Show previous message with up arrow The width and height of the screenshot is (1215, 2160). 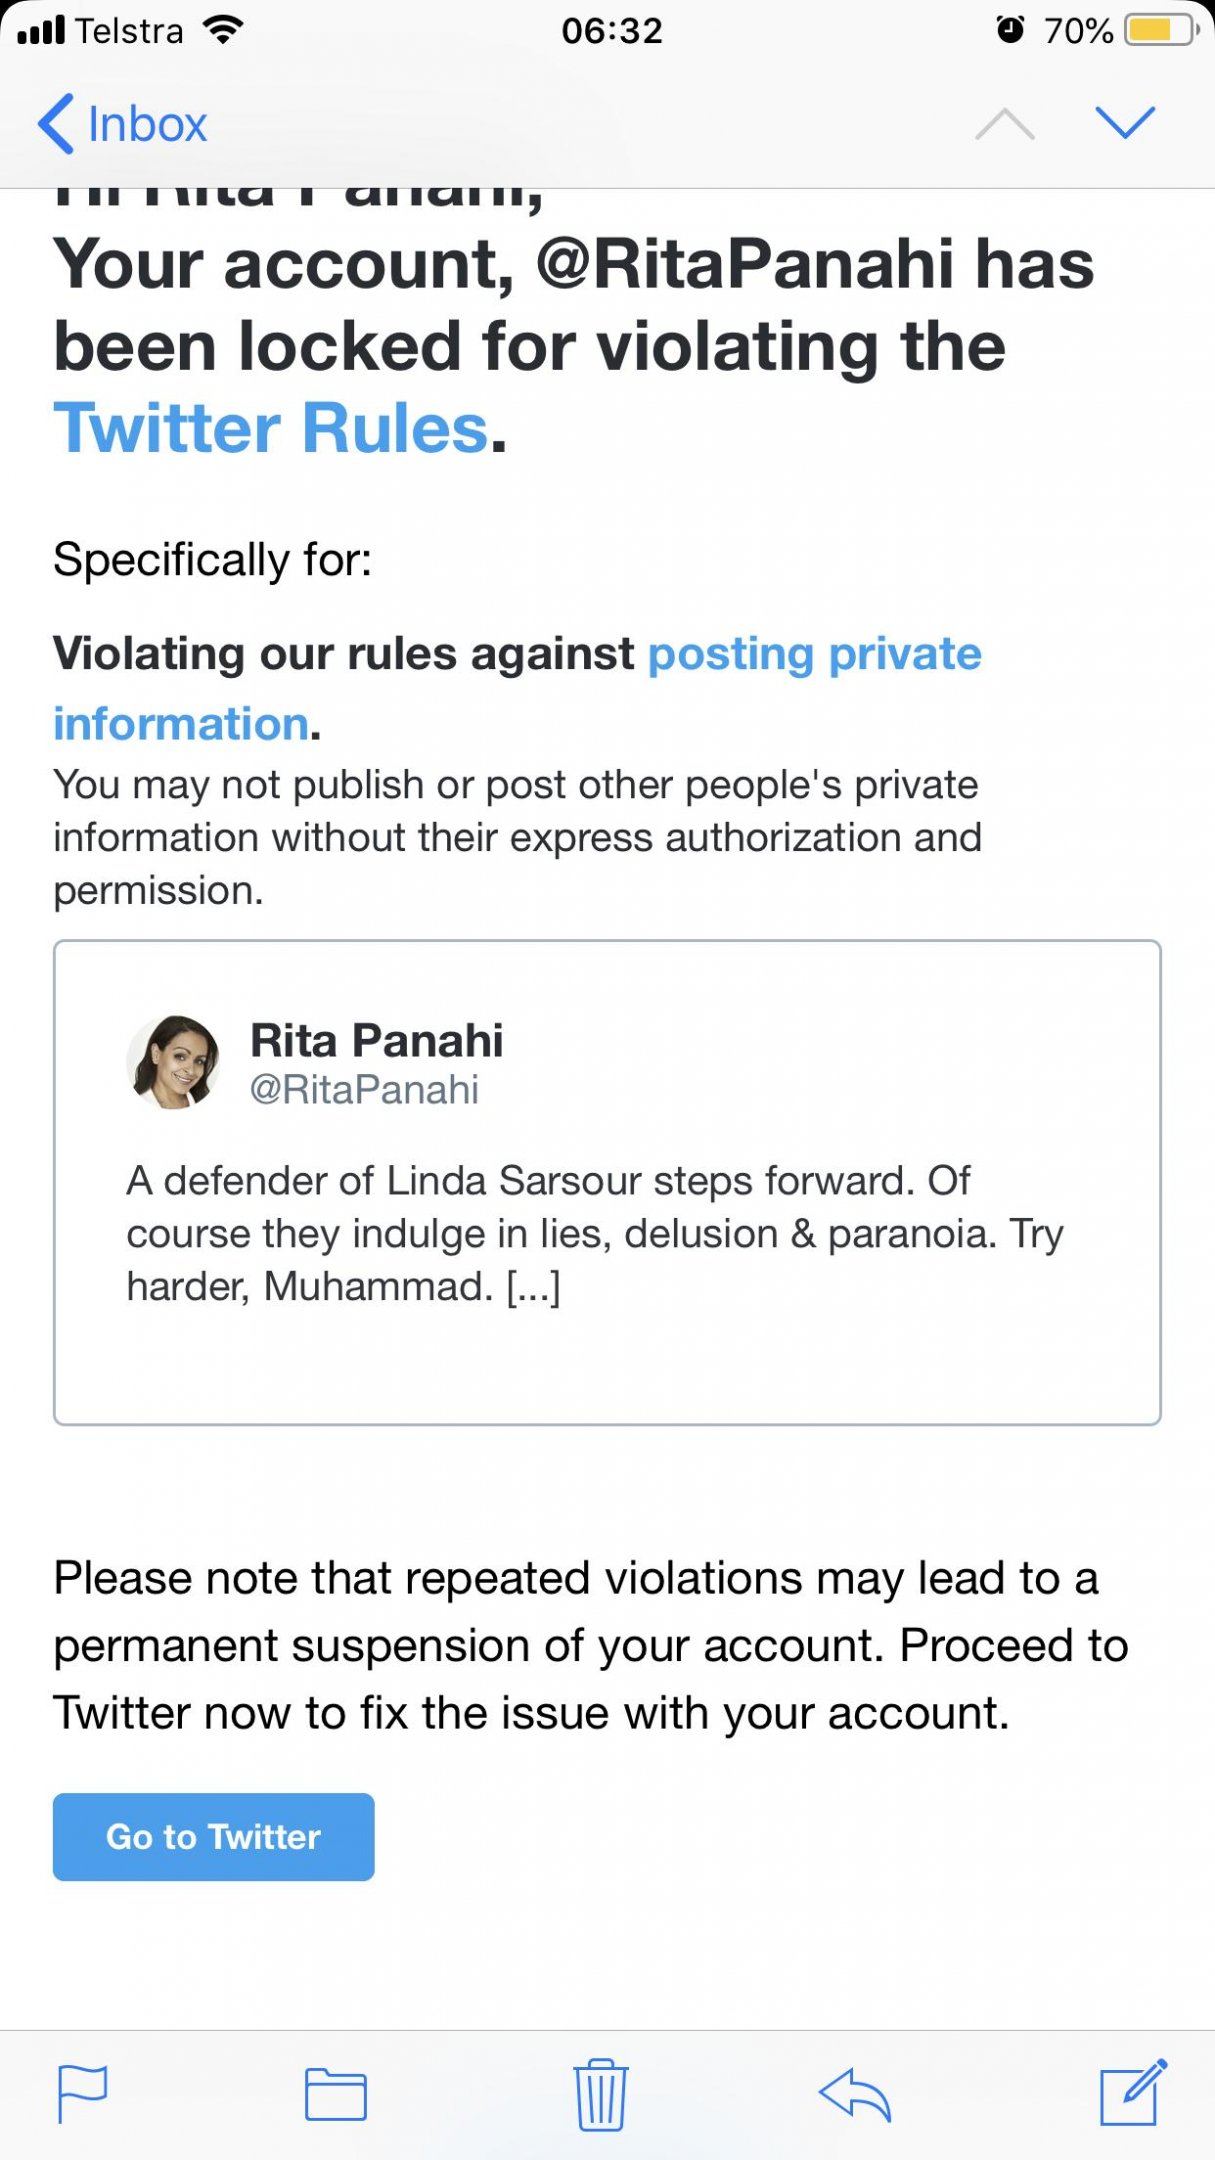[1004, 124]
